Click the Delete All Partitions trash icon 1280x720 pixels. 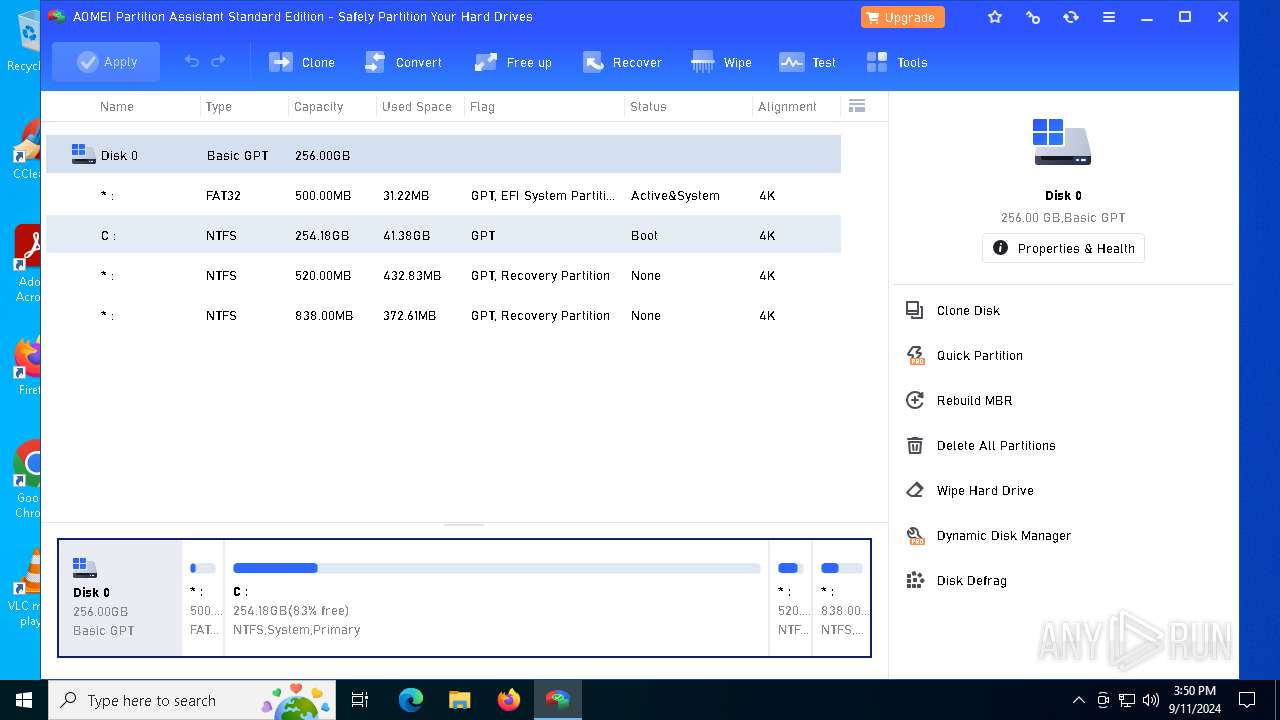tap(914, 445)
